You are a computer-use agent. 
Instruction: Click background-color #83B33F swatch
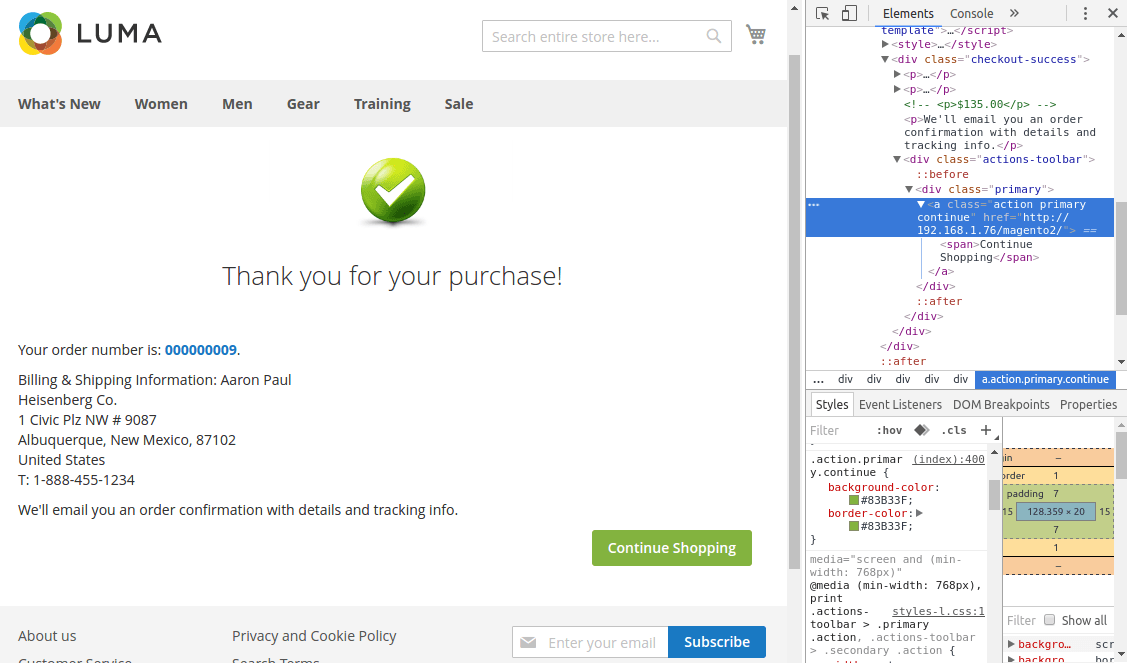pyautogui.click(x=854, y=500)
